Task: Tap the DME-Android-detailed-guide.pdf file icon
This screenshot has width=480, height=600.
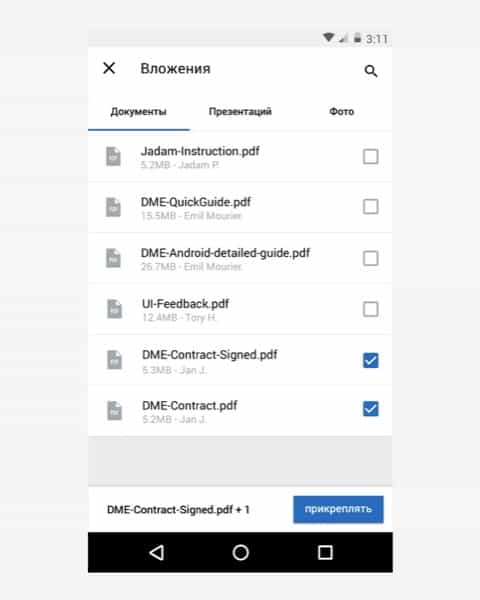Action: (x=113, y=258)
